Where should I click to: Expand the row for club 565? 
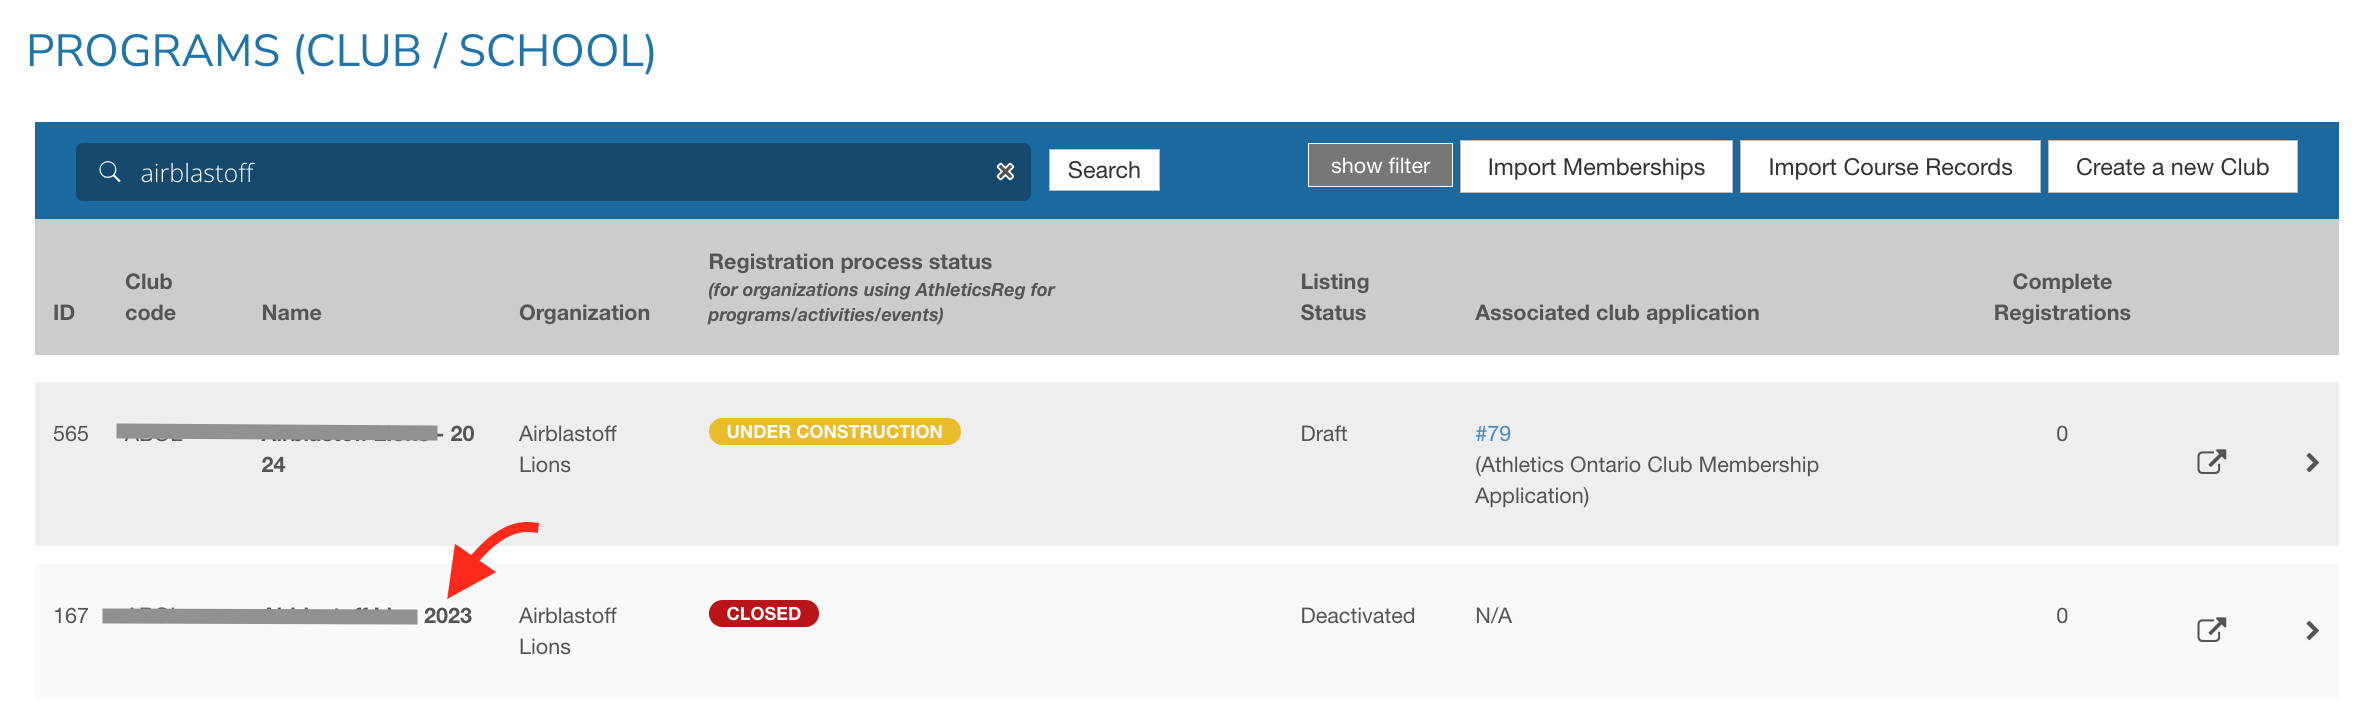(2312, 462)
